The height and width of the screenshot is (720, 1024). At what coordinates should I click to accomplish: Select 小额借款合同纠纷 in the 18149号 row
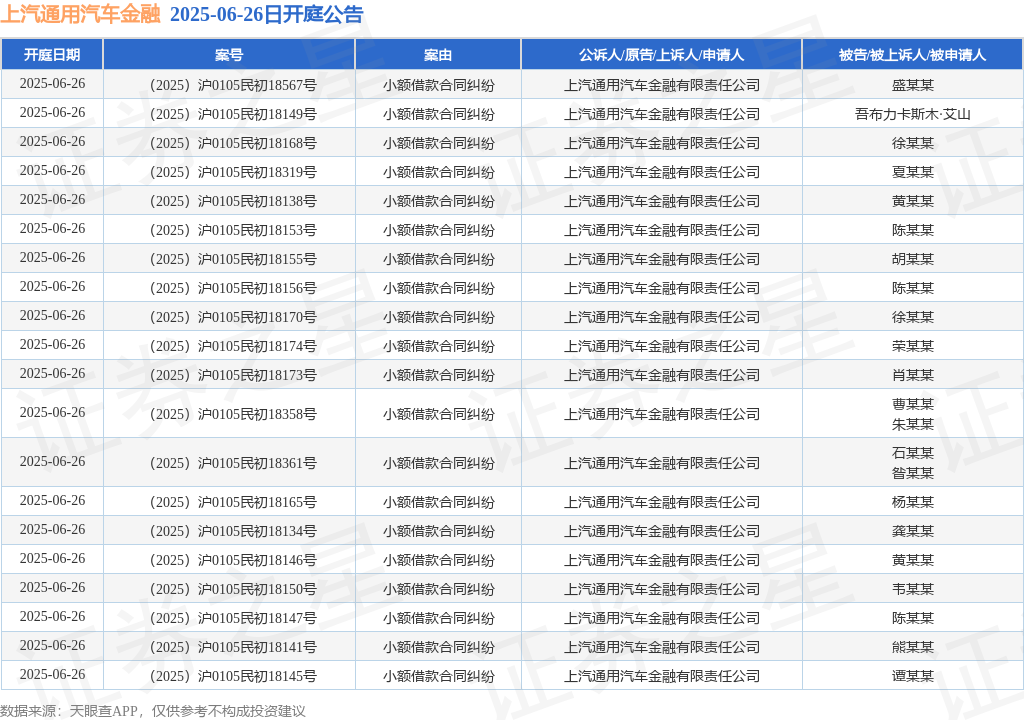(439, 114)
